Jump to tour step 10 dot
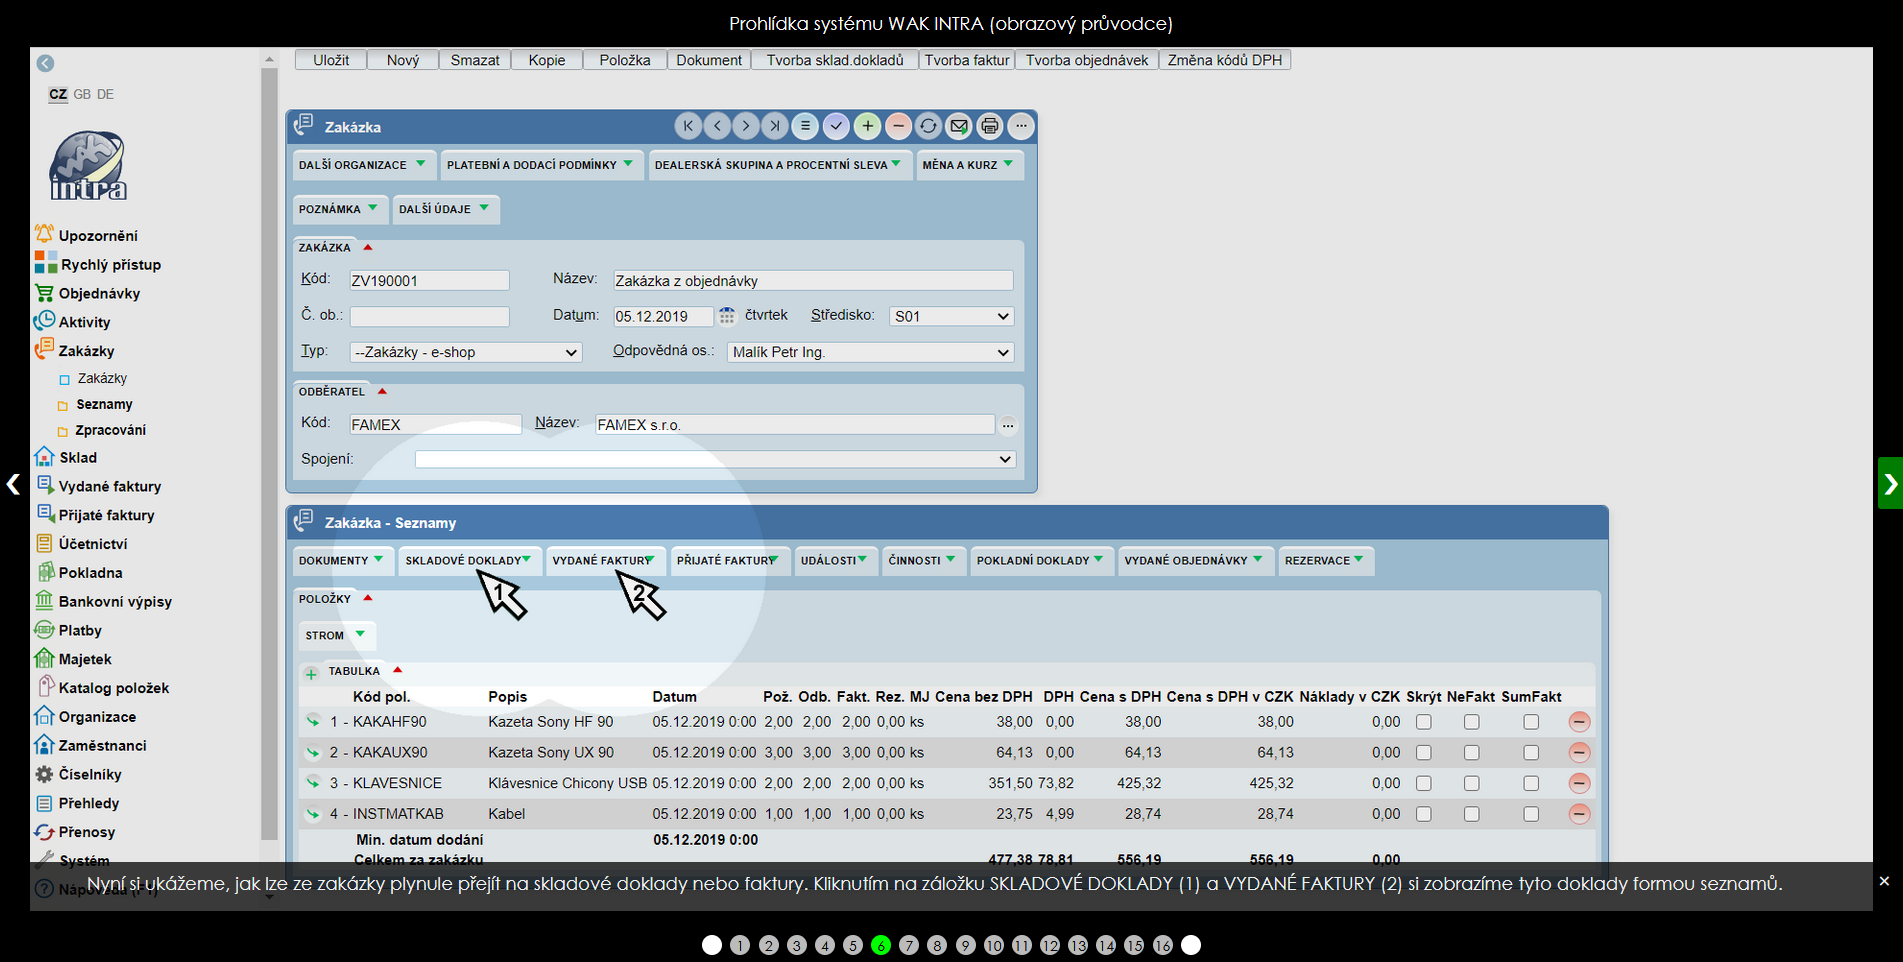The image size is (1903, 962). 993,945
